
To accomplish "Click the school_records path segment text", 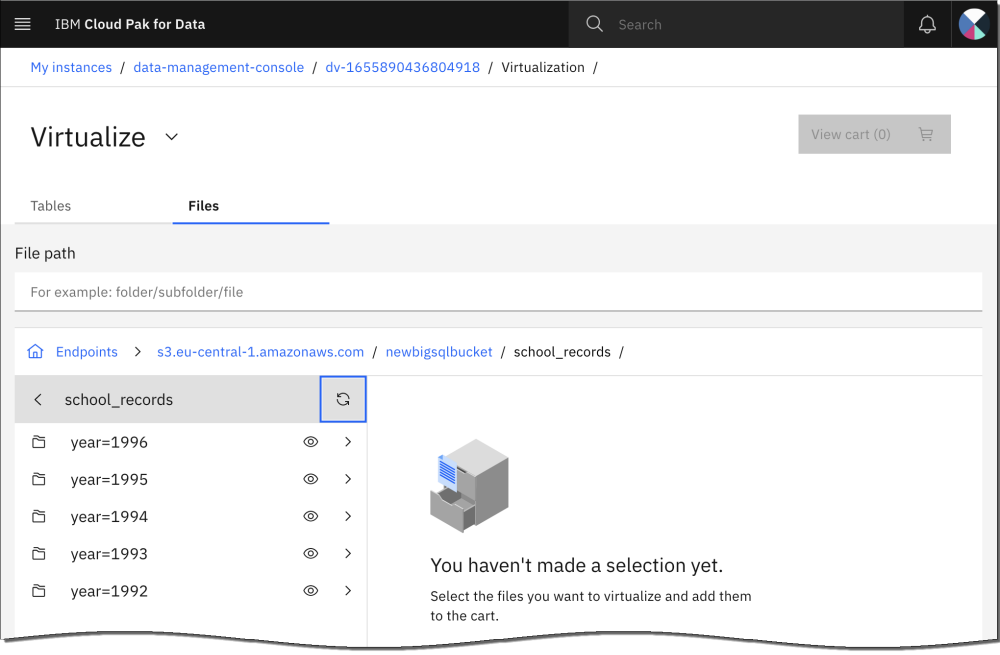I will [562, 351].
